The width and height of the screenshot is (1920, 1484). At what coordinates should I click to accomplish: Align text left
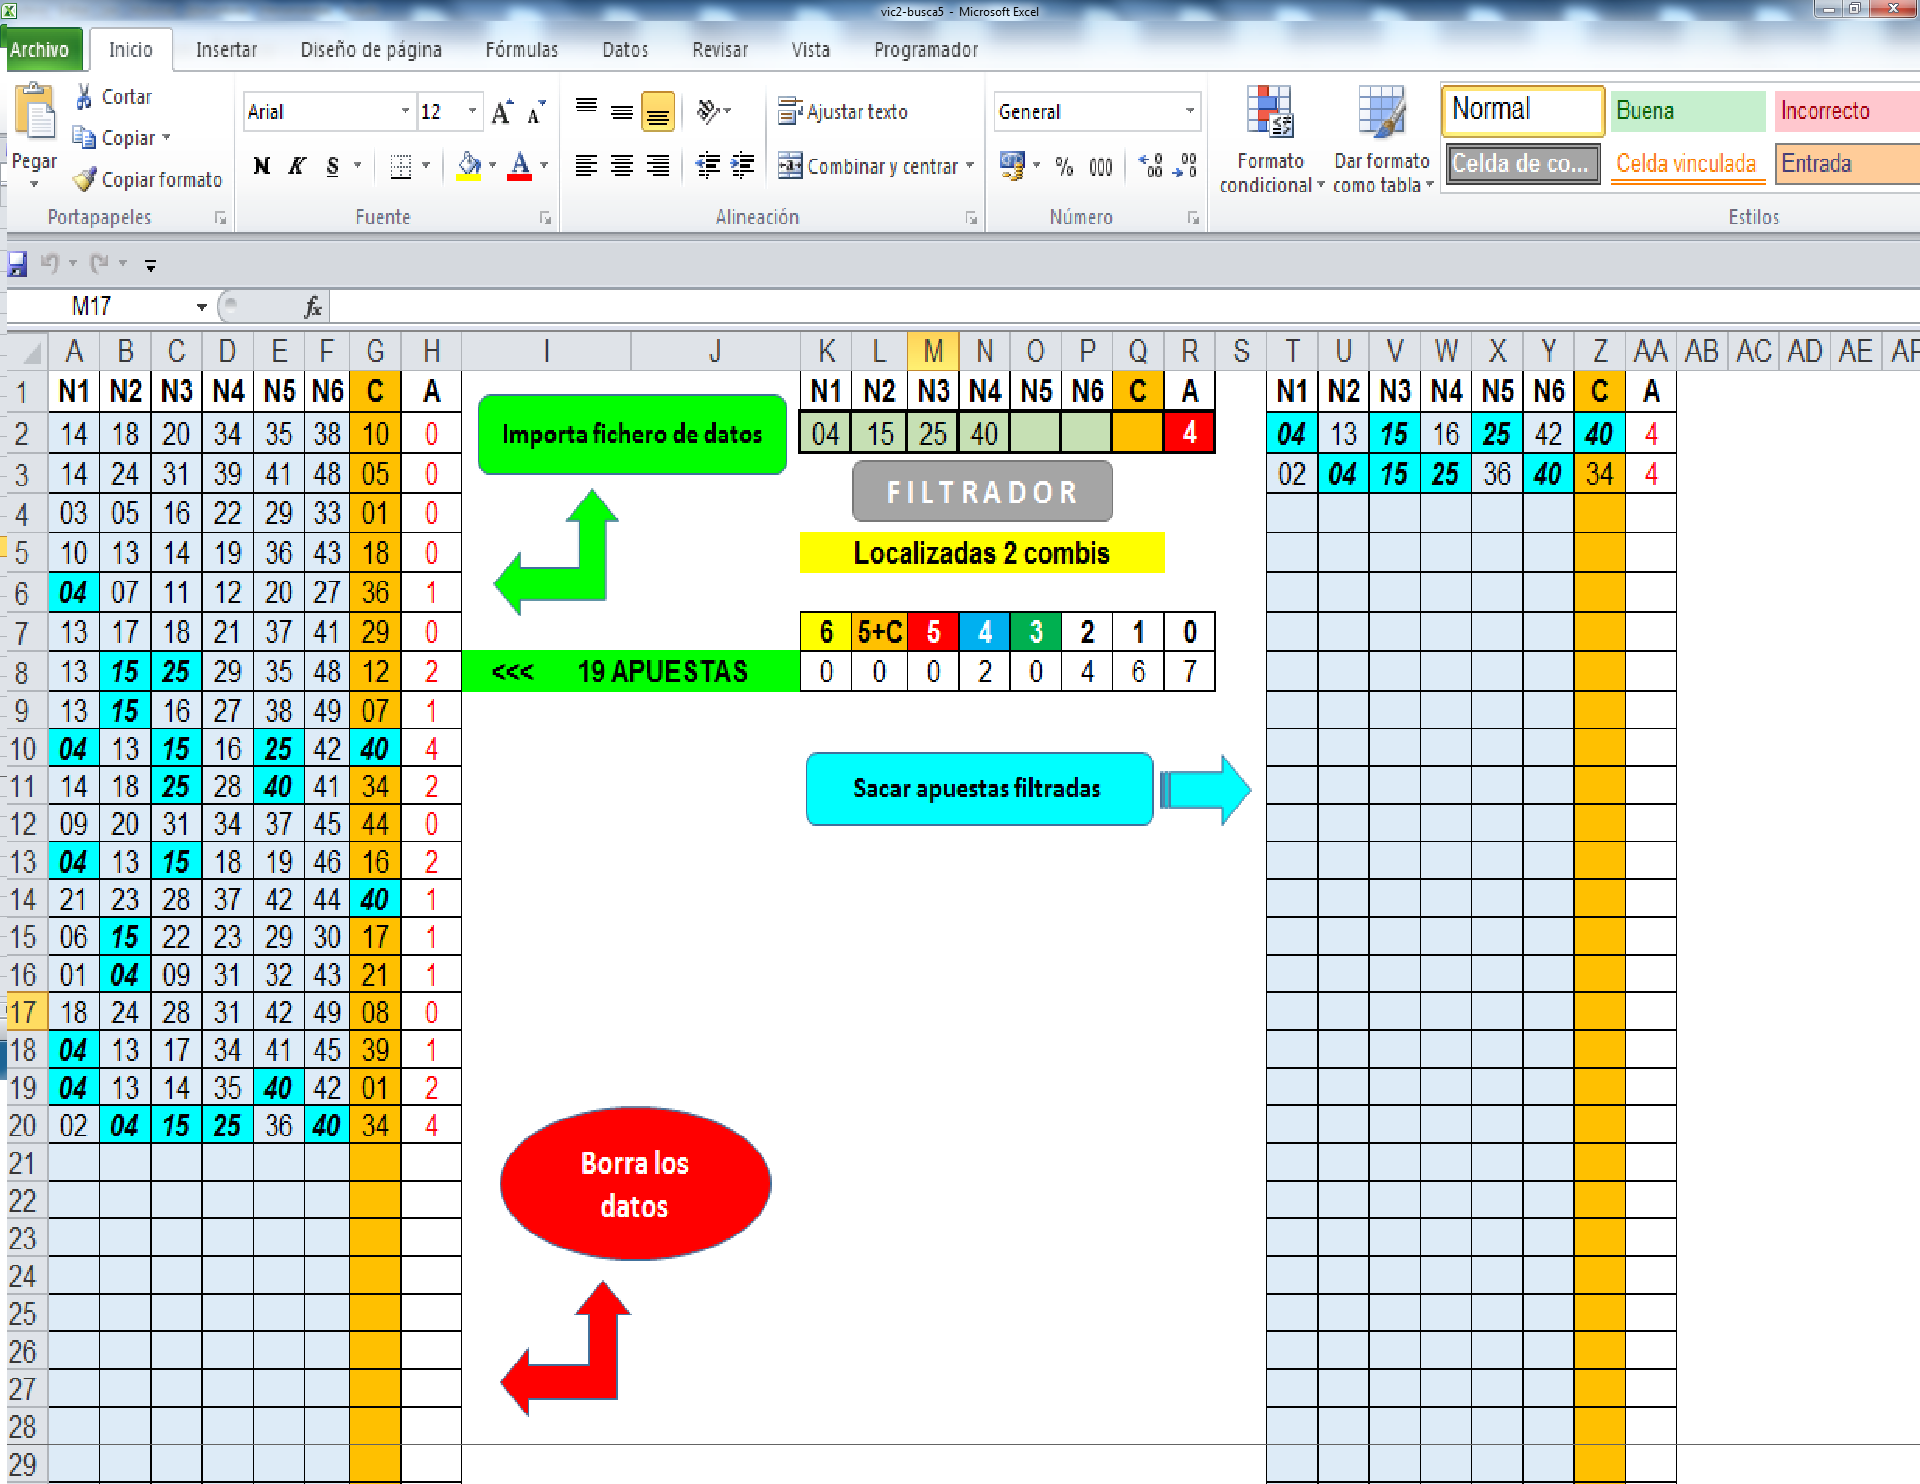(x=587, y=166)
